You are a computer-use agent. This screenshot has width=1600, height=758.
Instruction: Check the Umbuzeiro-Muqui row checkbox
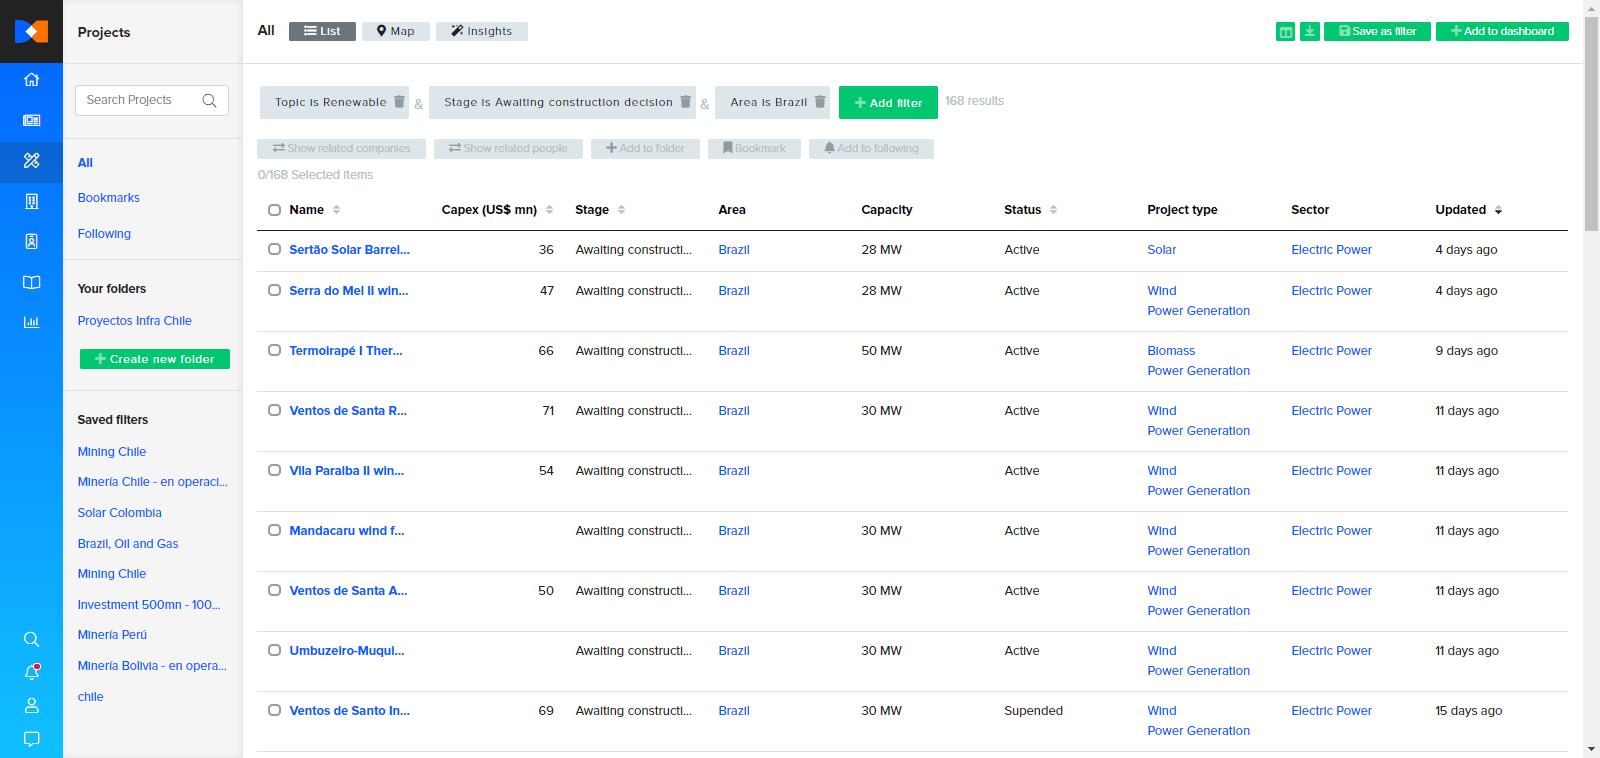coord(274,651)
